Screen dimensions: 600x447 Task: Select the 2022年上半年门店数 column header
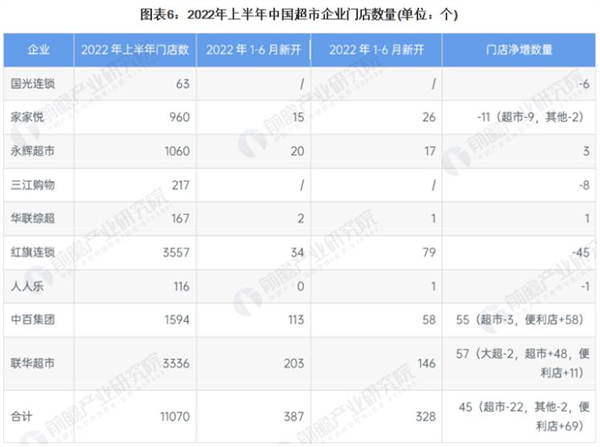pos(134,49)
